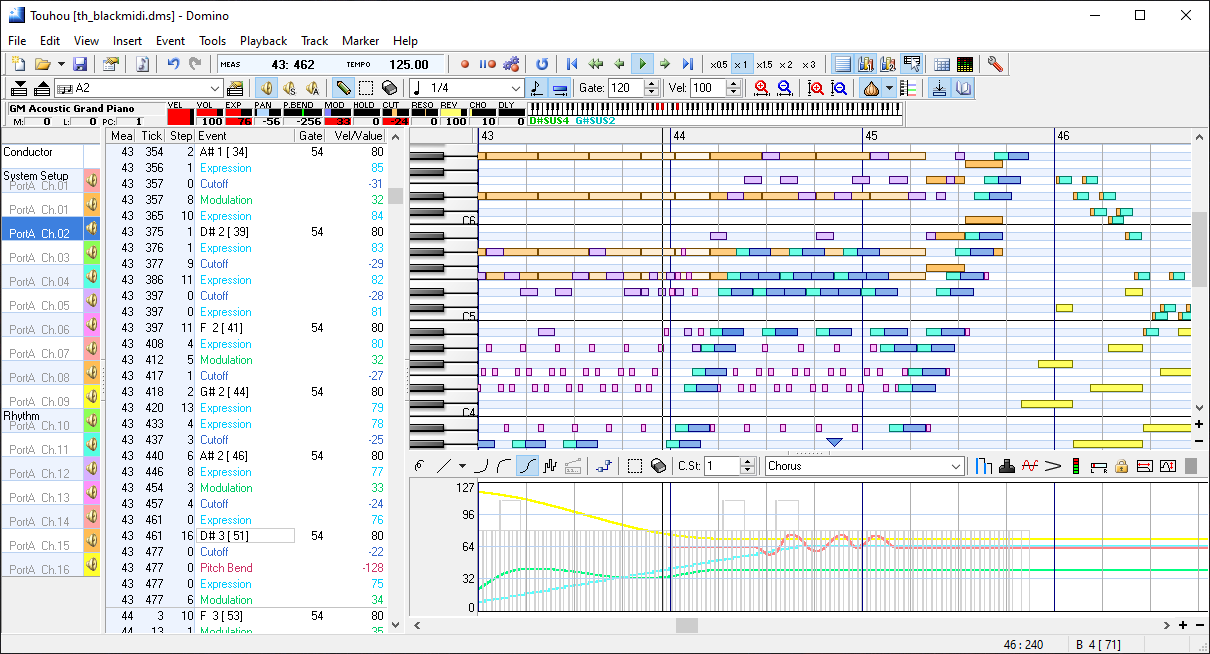Increase C.St value with the spinner up arrow

(x=748, y=461)
